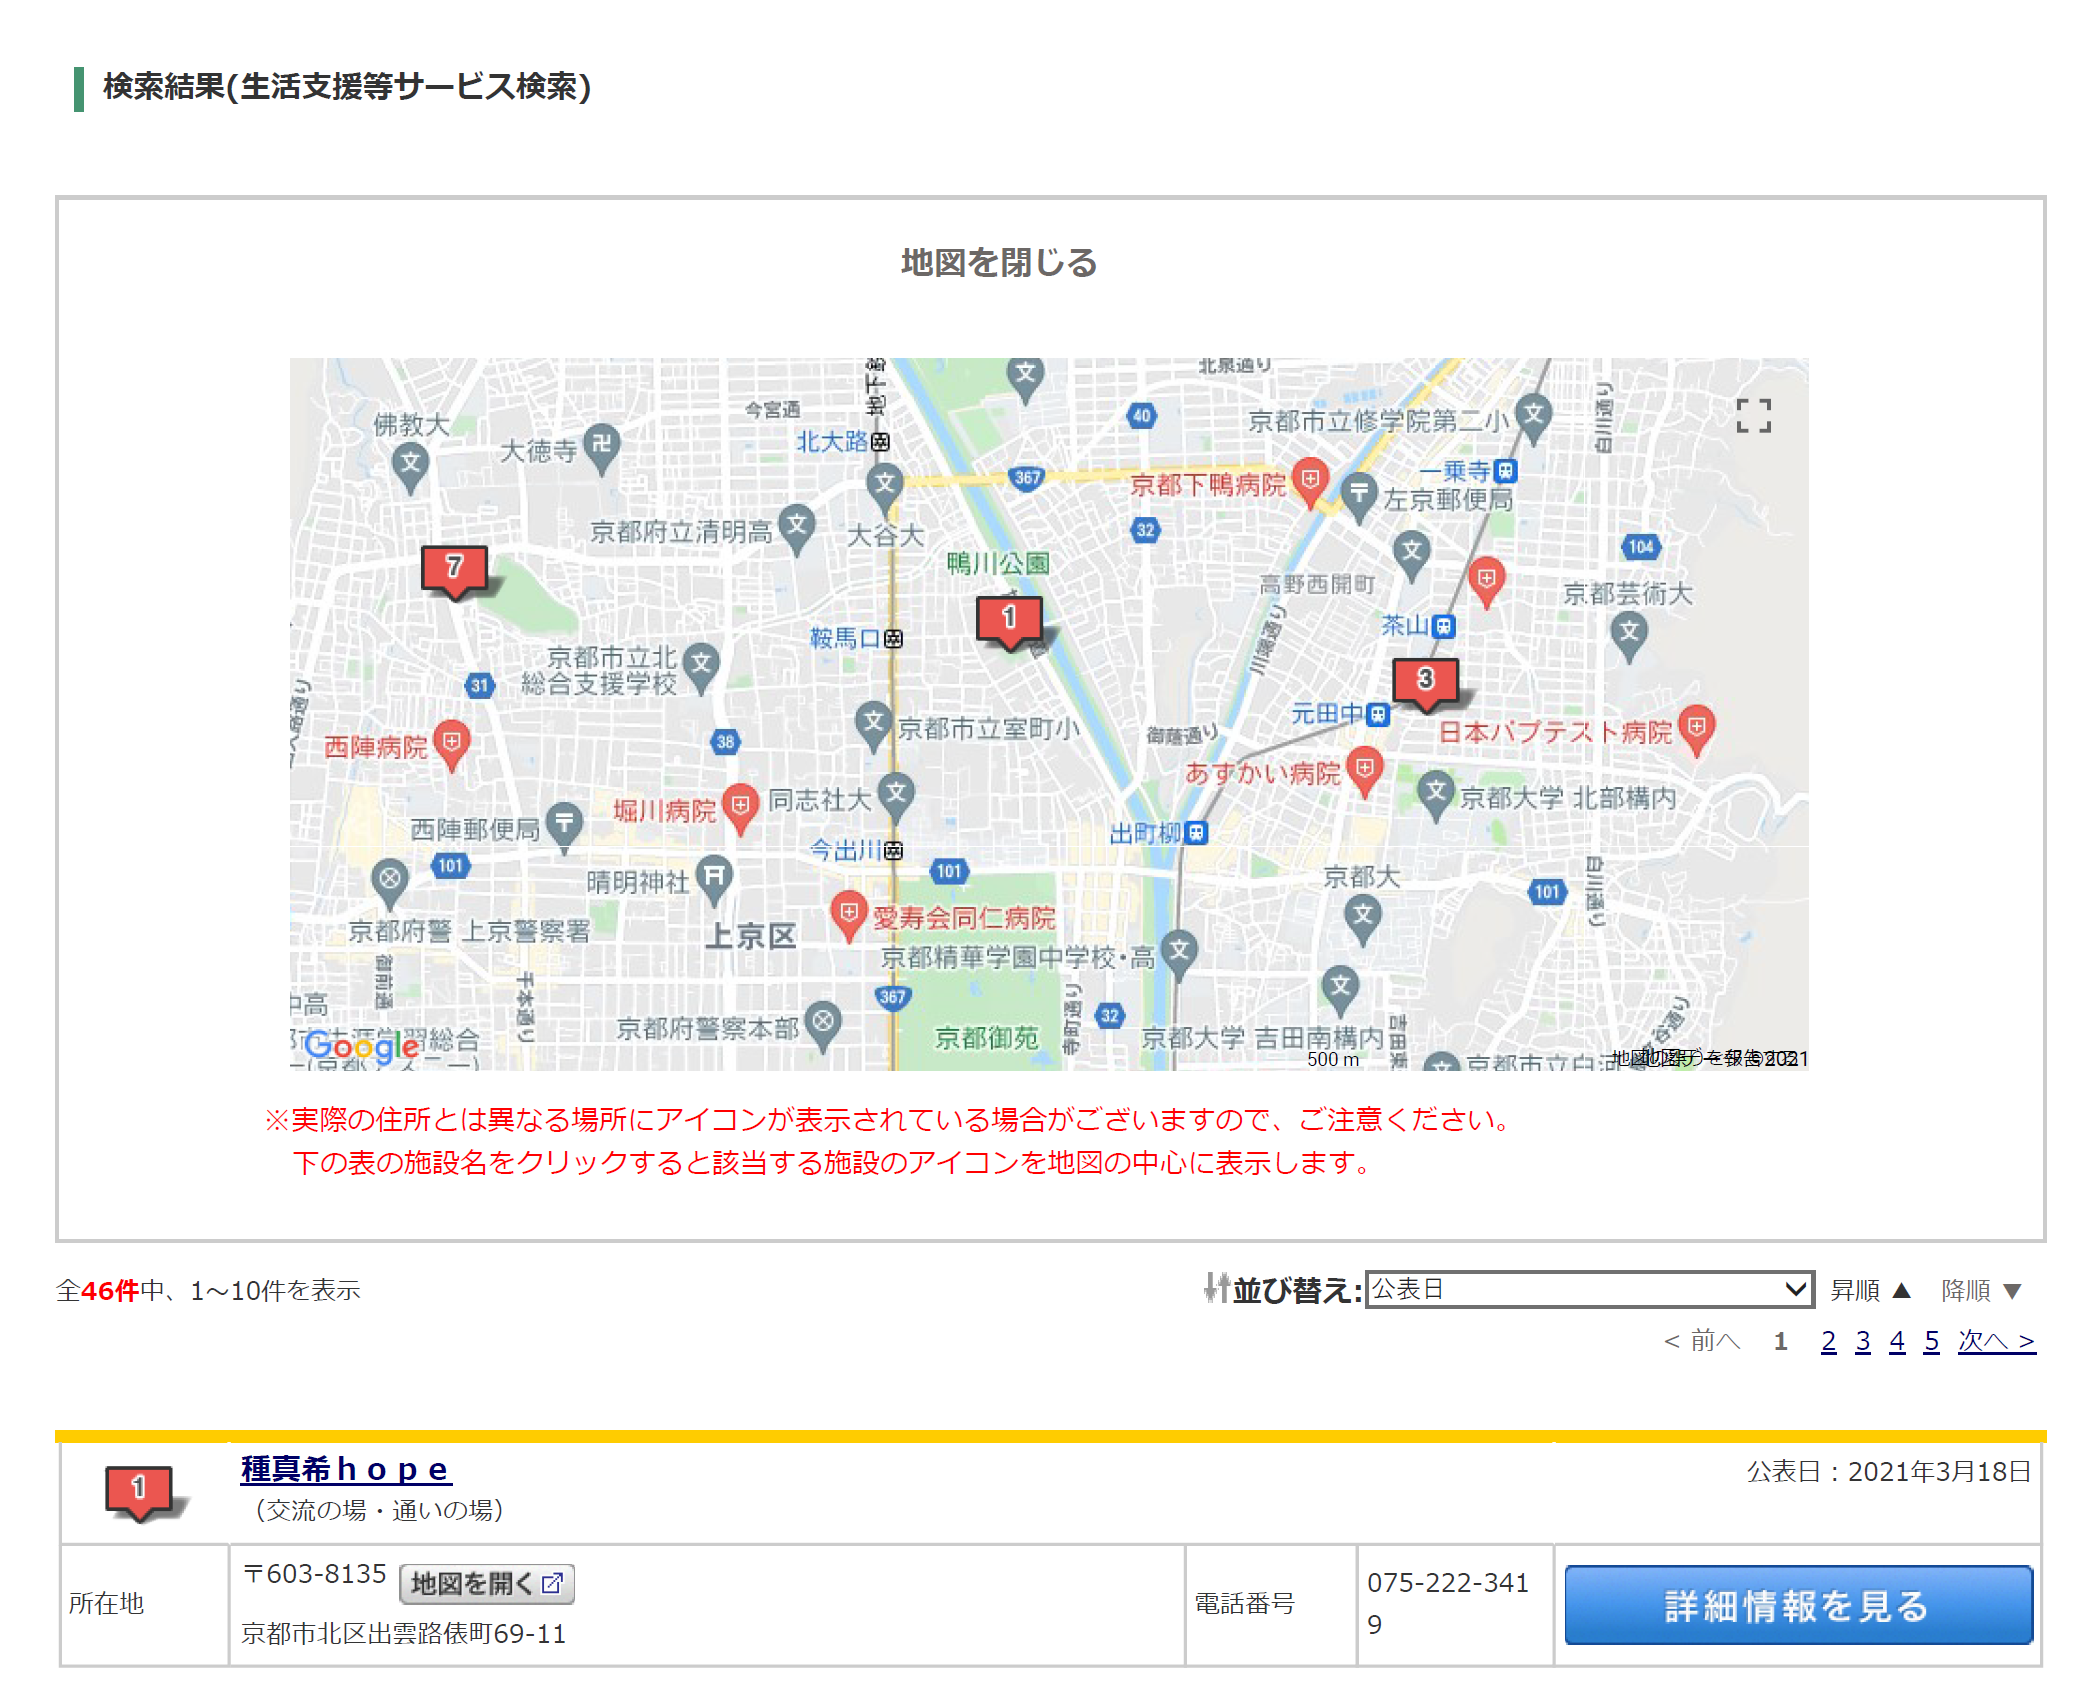Click the 左京郵便局 post office pin
2084x1702 pixels.
click(x=1359, y=496)
